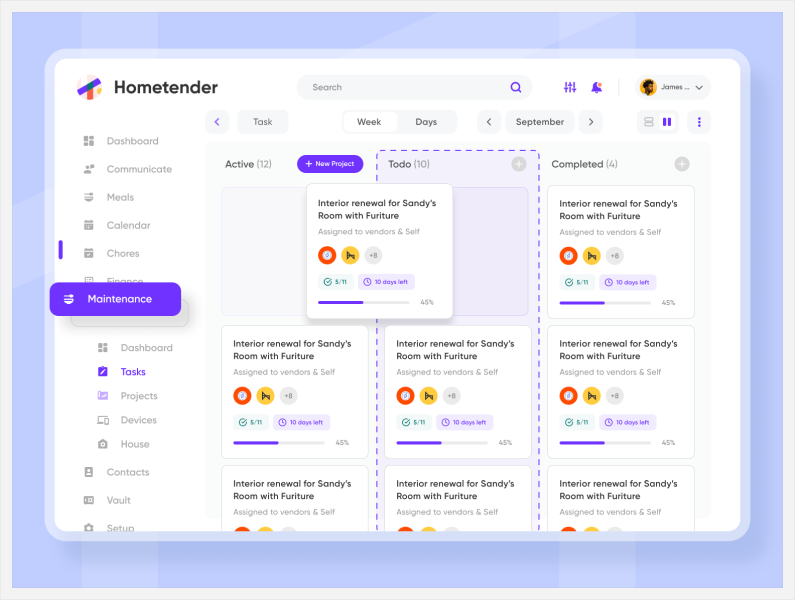The height and width of the screenshot is (600, 795).
Task: Click the Devices icon in sub-menu
Action: pyautogui.click(x=103, y=420)
